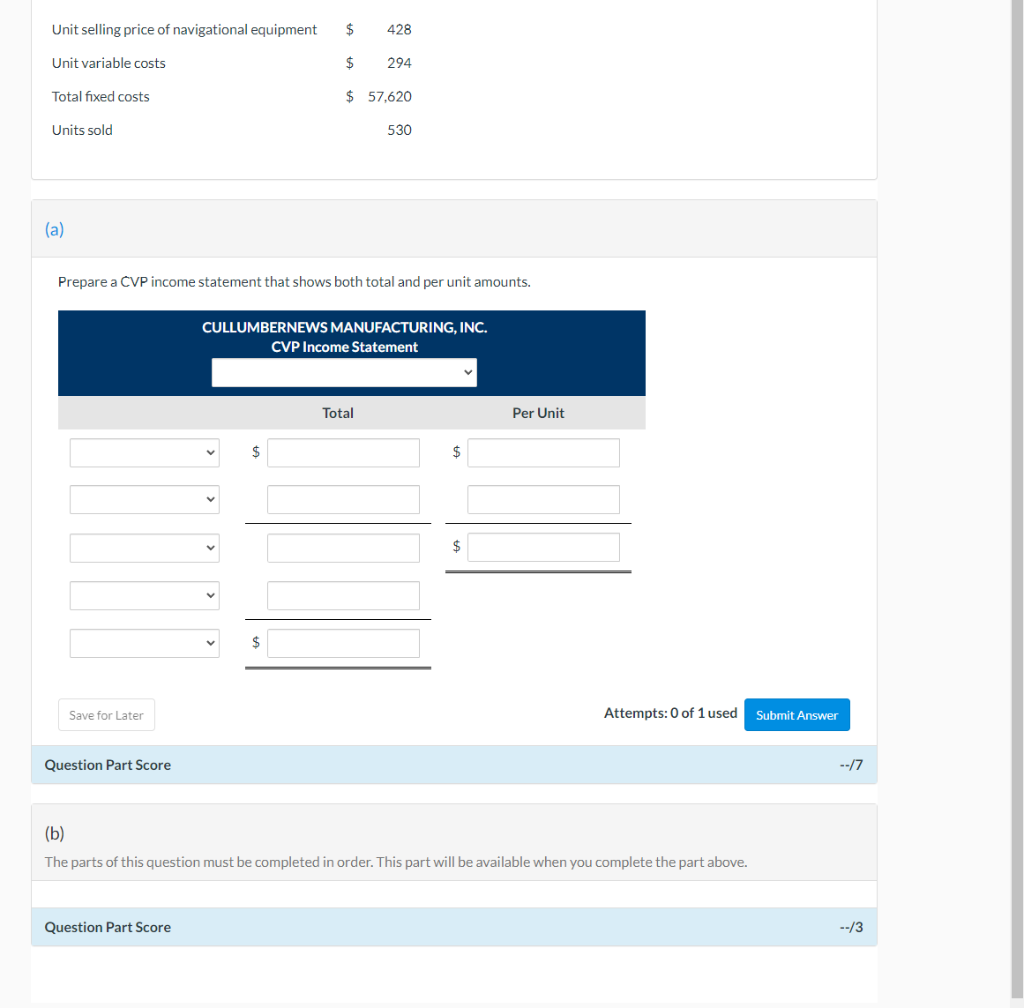Expand the last account label dropdown
The width and height of the screenshot is (1024, 1008).
(144, 643)
